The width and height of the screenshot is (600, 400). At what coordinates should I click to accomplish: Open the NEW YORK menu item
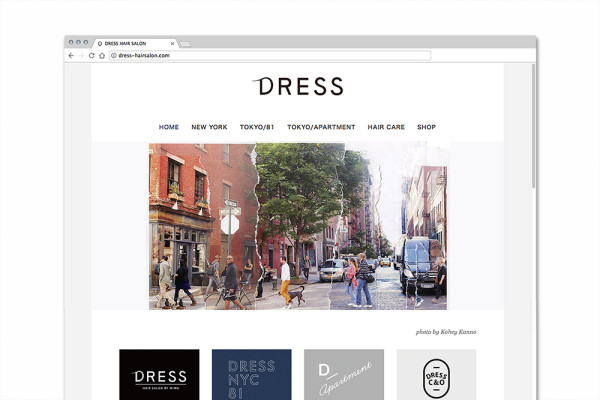[x=209, y=128]
